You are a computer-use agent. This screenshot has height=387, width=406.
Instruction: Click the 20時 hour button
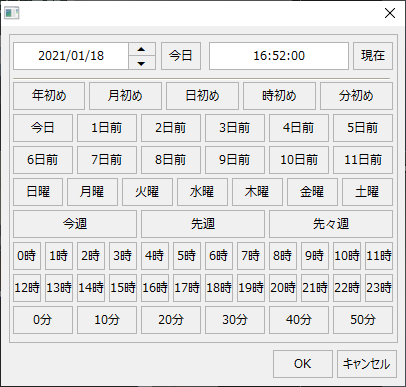[283, 288]
